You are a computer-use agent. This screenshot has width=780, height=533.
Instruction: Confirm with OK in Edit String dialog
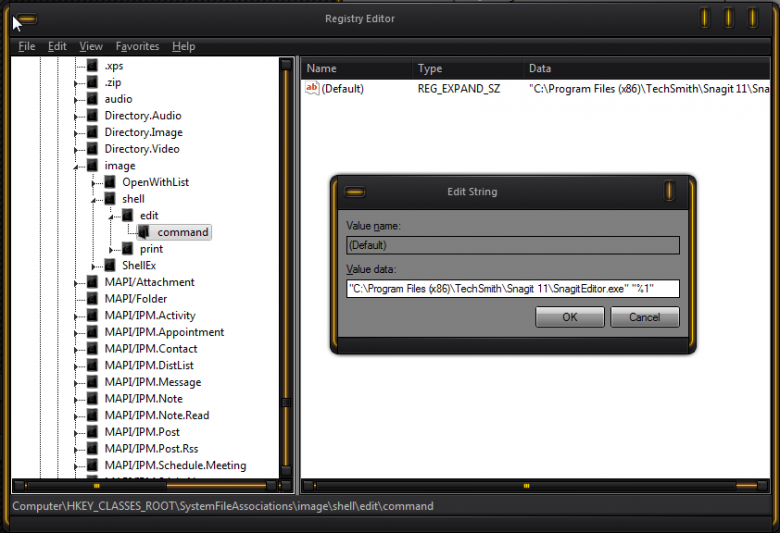click(x=570, y=317)
